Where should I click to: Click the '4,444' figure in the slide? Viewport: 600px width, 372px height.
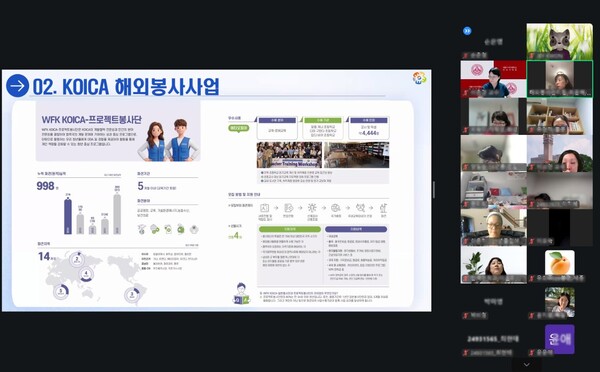pyautogui.click(x=369, y=133)
